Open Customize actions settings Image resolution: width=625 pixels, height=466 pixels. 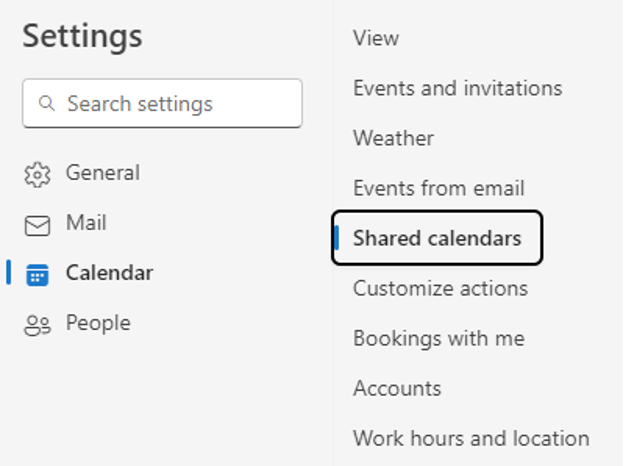[x=440, y=288]
